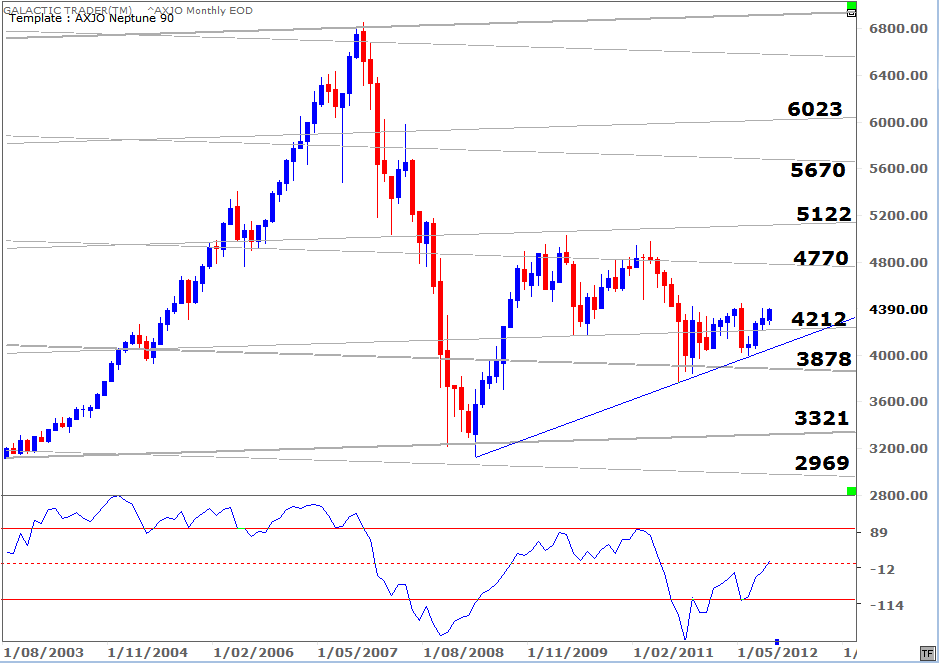Click the 6000.00 price axis label
Screen dimensions: 939x663
(x=898, y=122)
